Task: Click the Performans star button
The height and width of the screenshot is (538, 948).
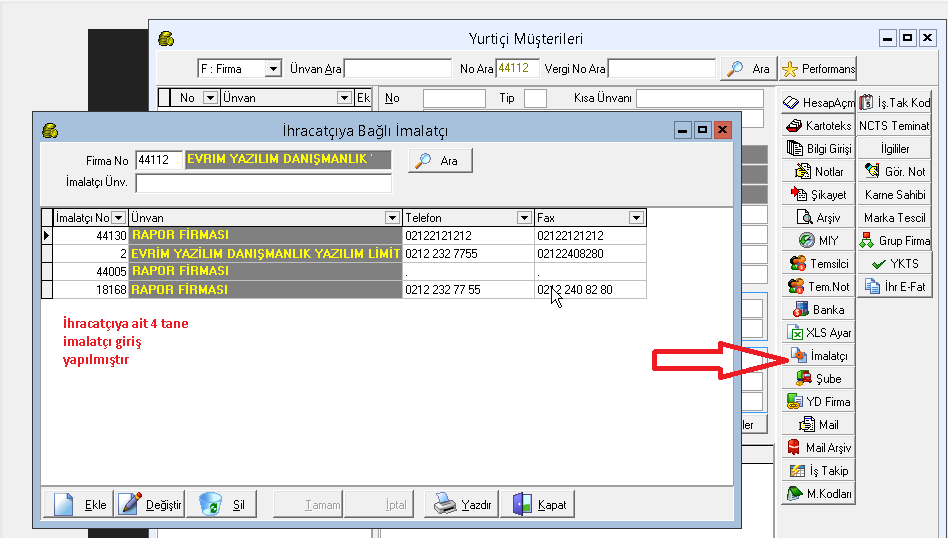Action: [818, 69]
